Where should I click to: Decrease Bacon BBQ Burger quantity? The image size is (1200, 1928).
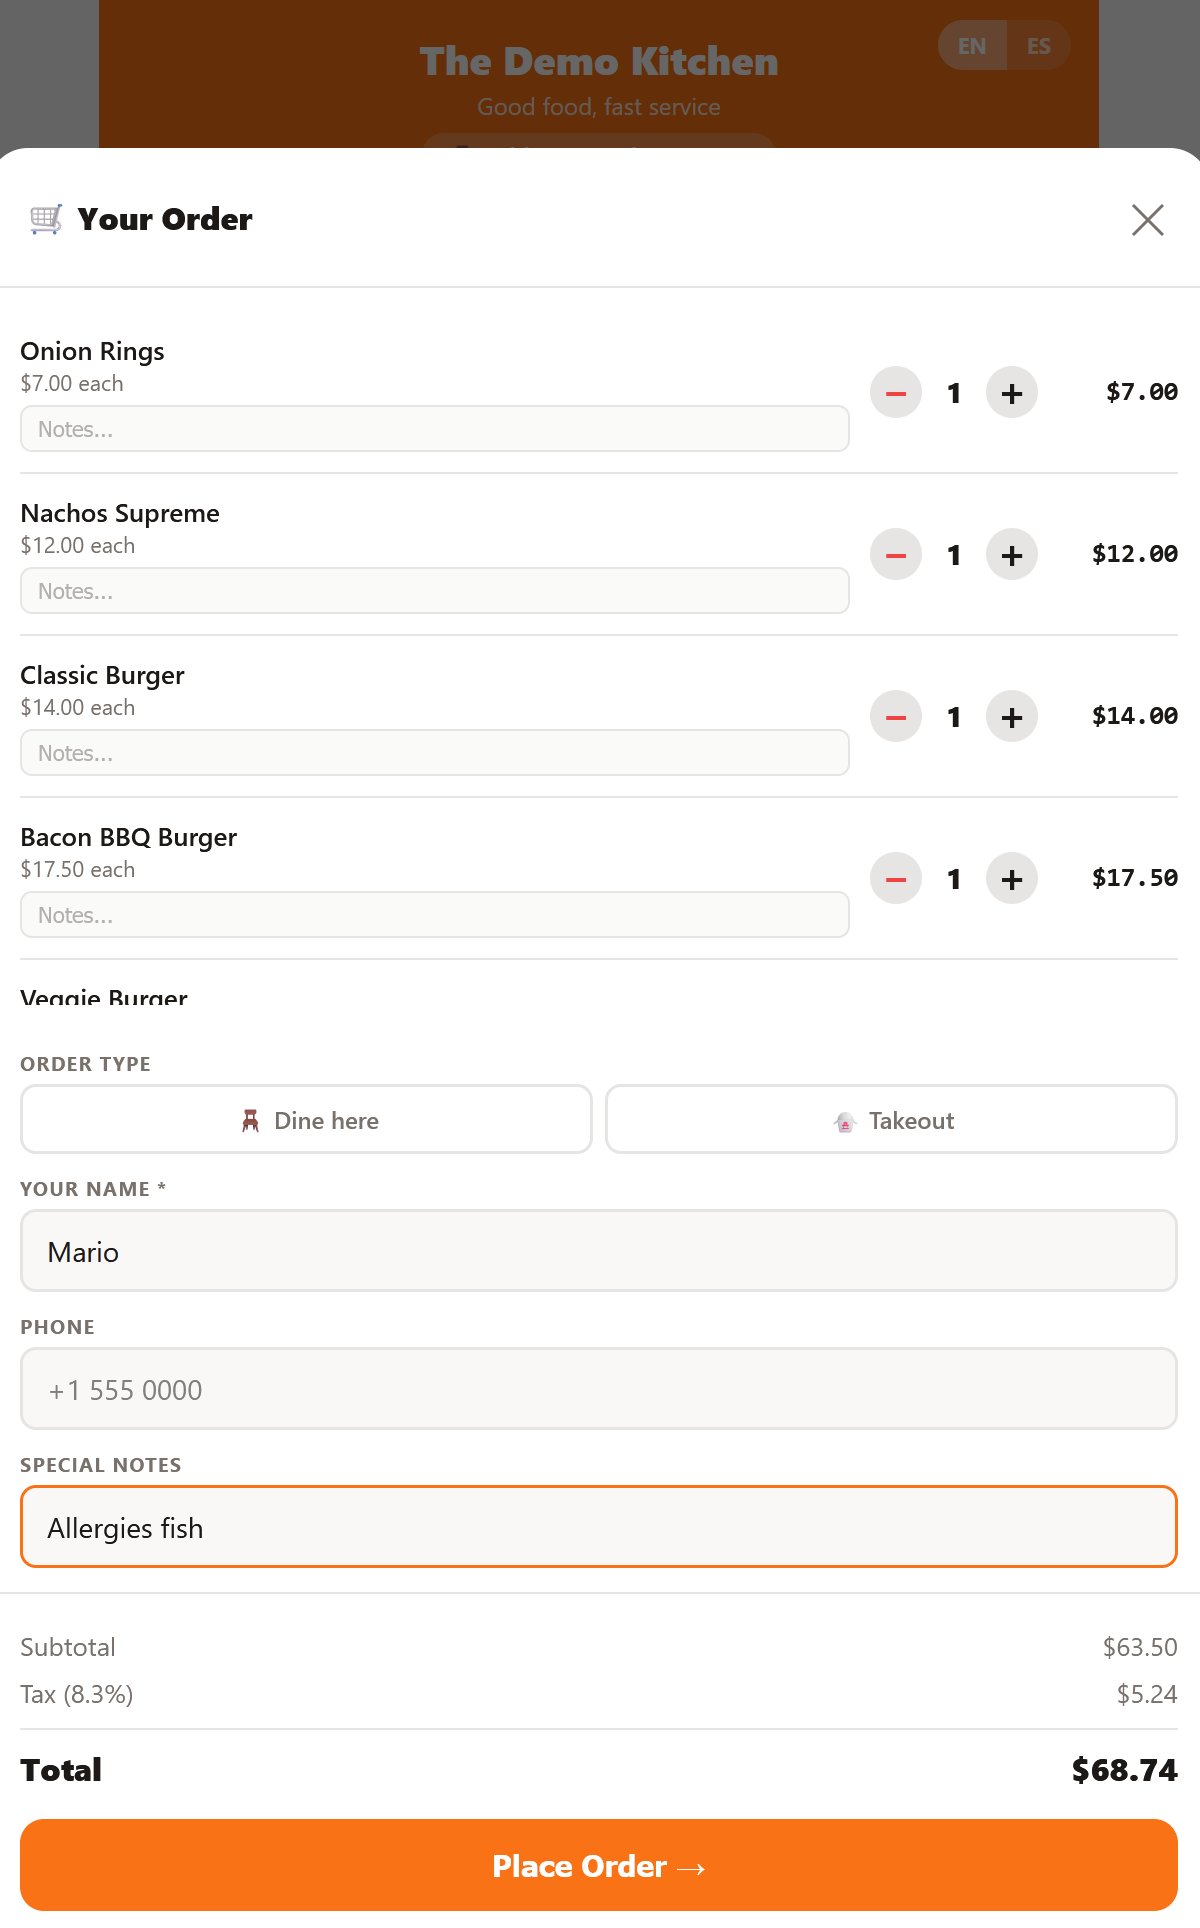(x=896, y=878)
